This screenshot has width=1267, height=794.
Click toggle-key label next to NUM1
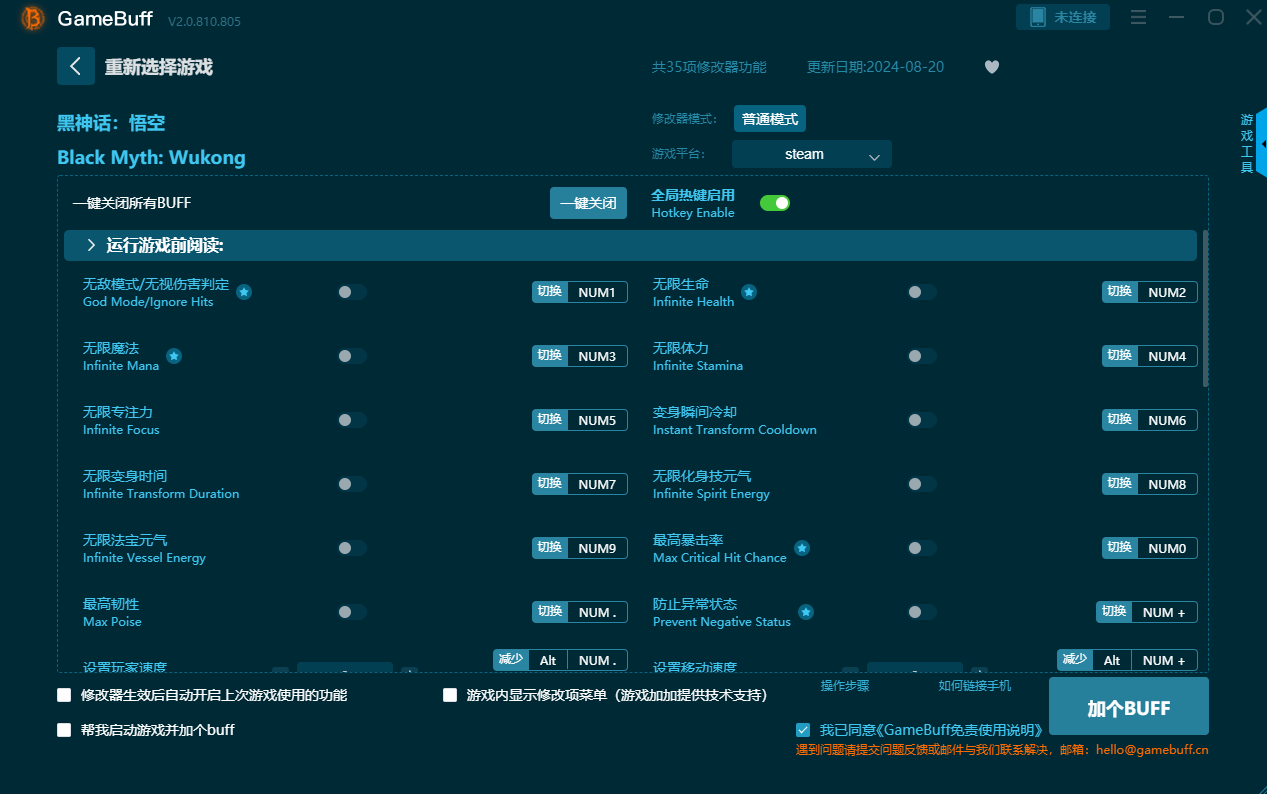[550, 292]
